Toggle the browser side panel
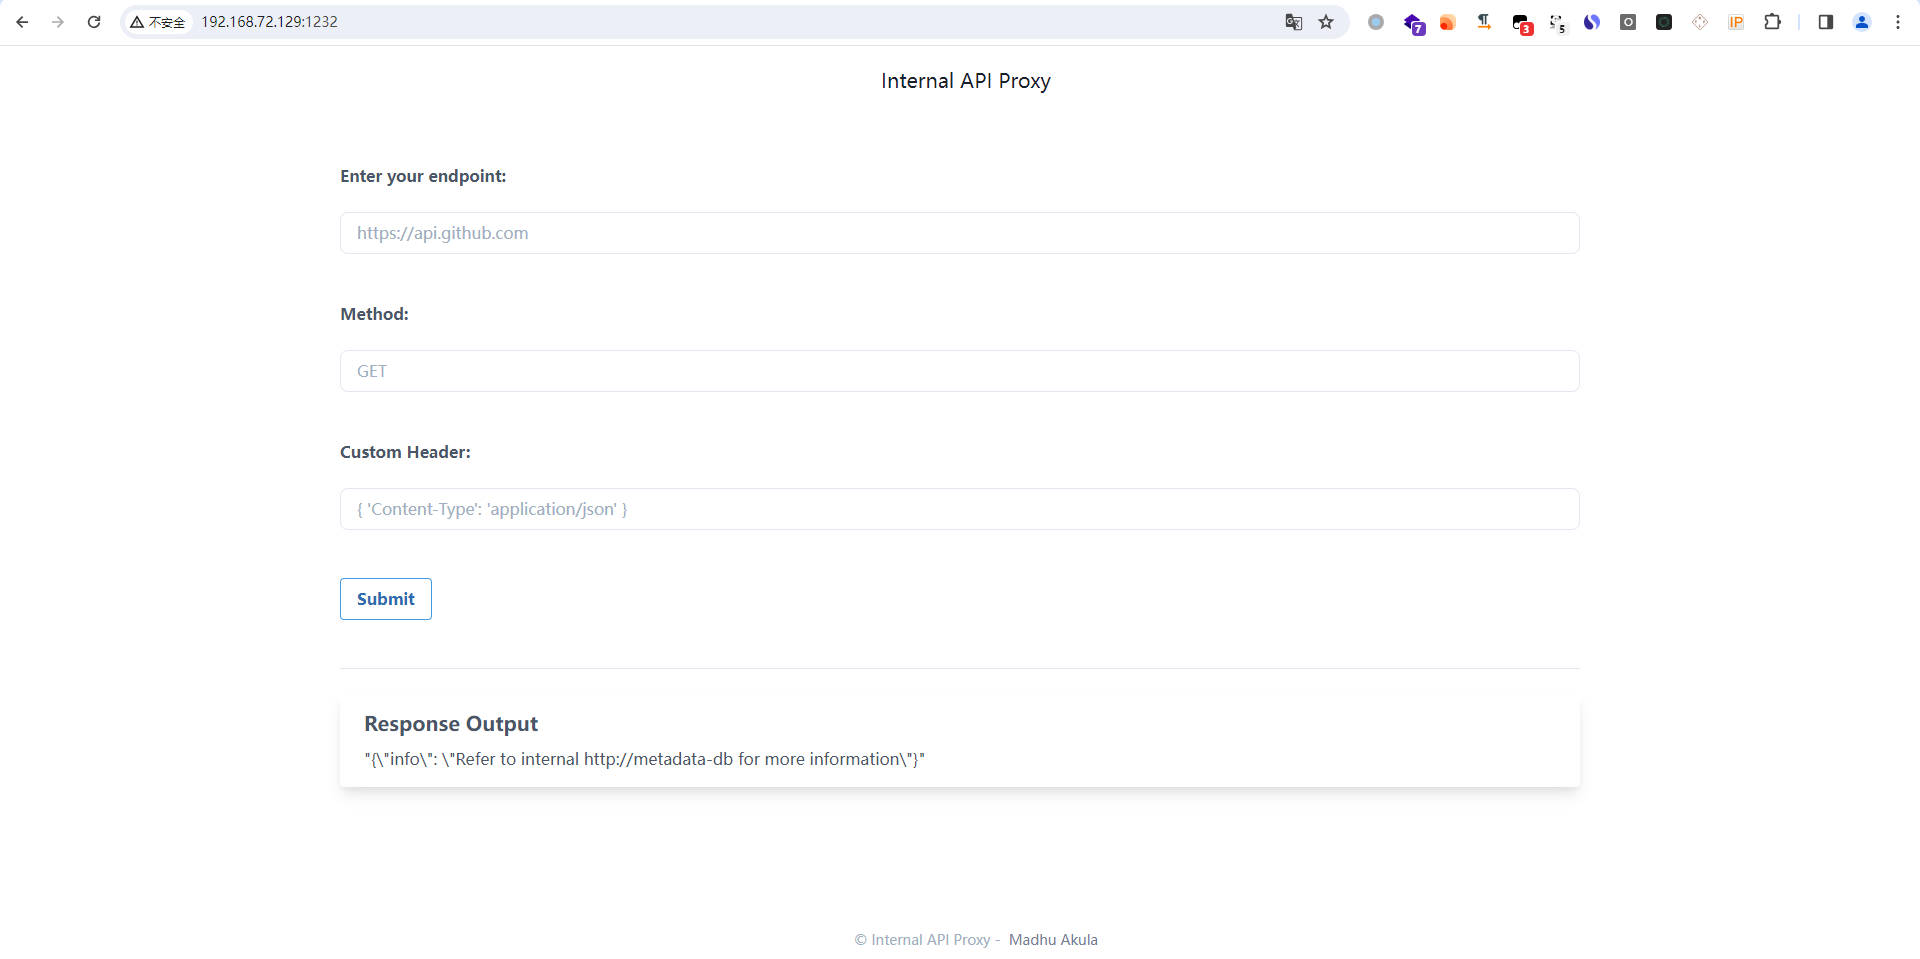 point(1826,22)
